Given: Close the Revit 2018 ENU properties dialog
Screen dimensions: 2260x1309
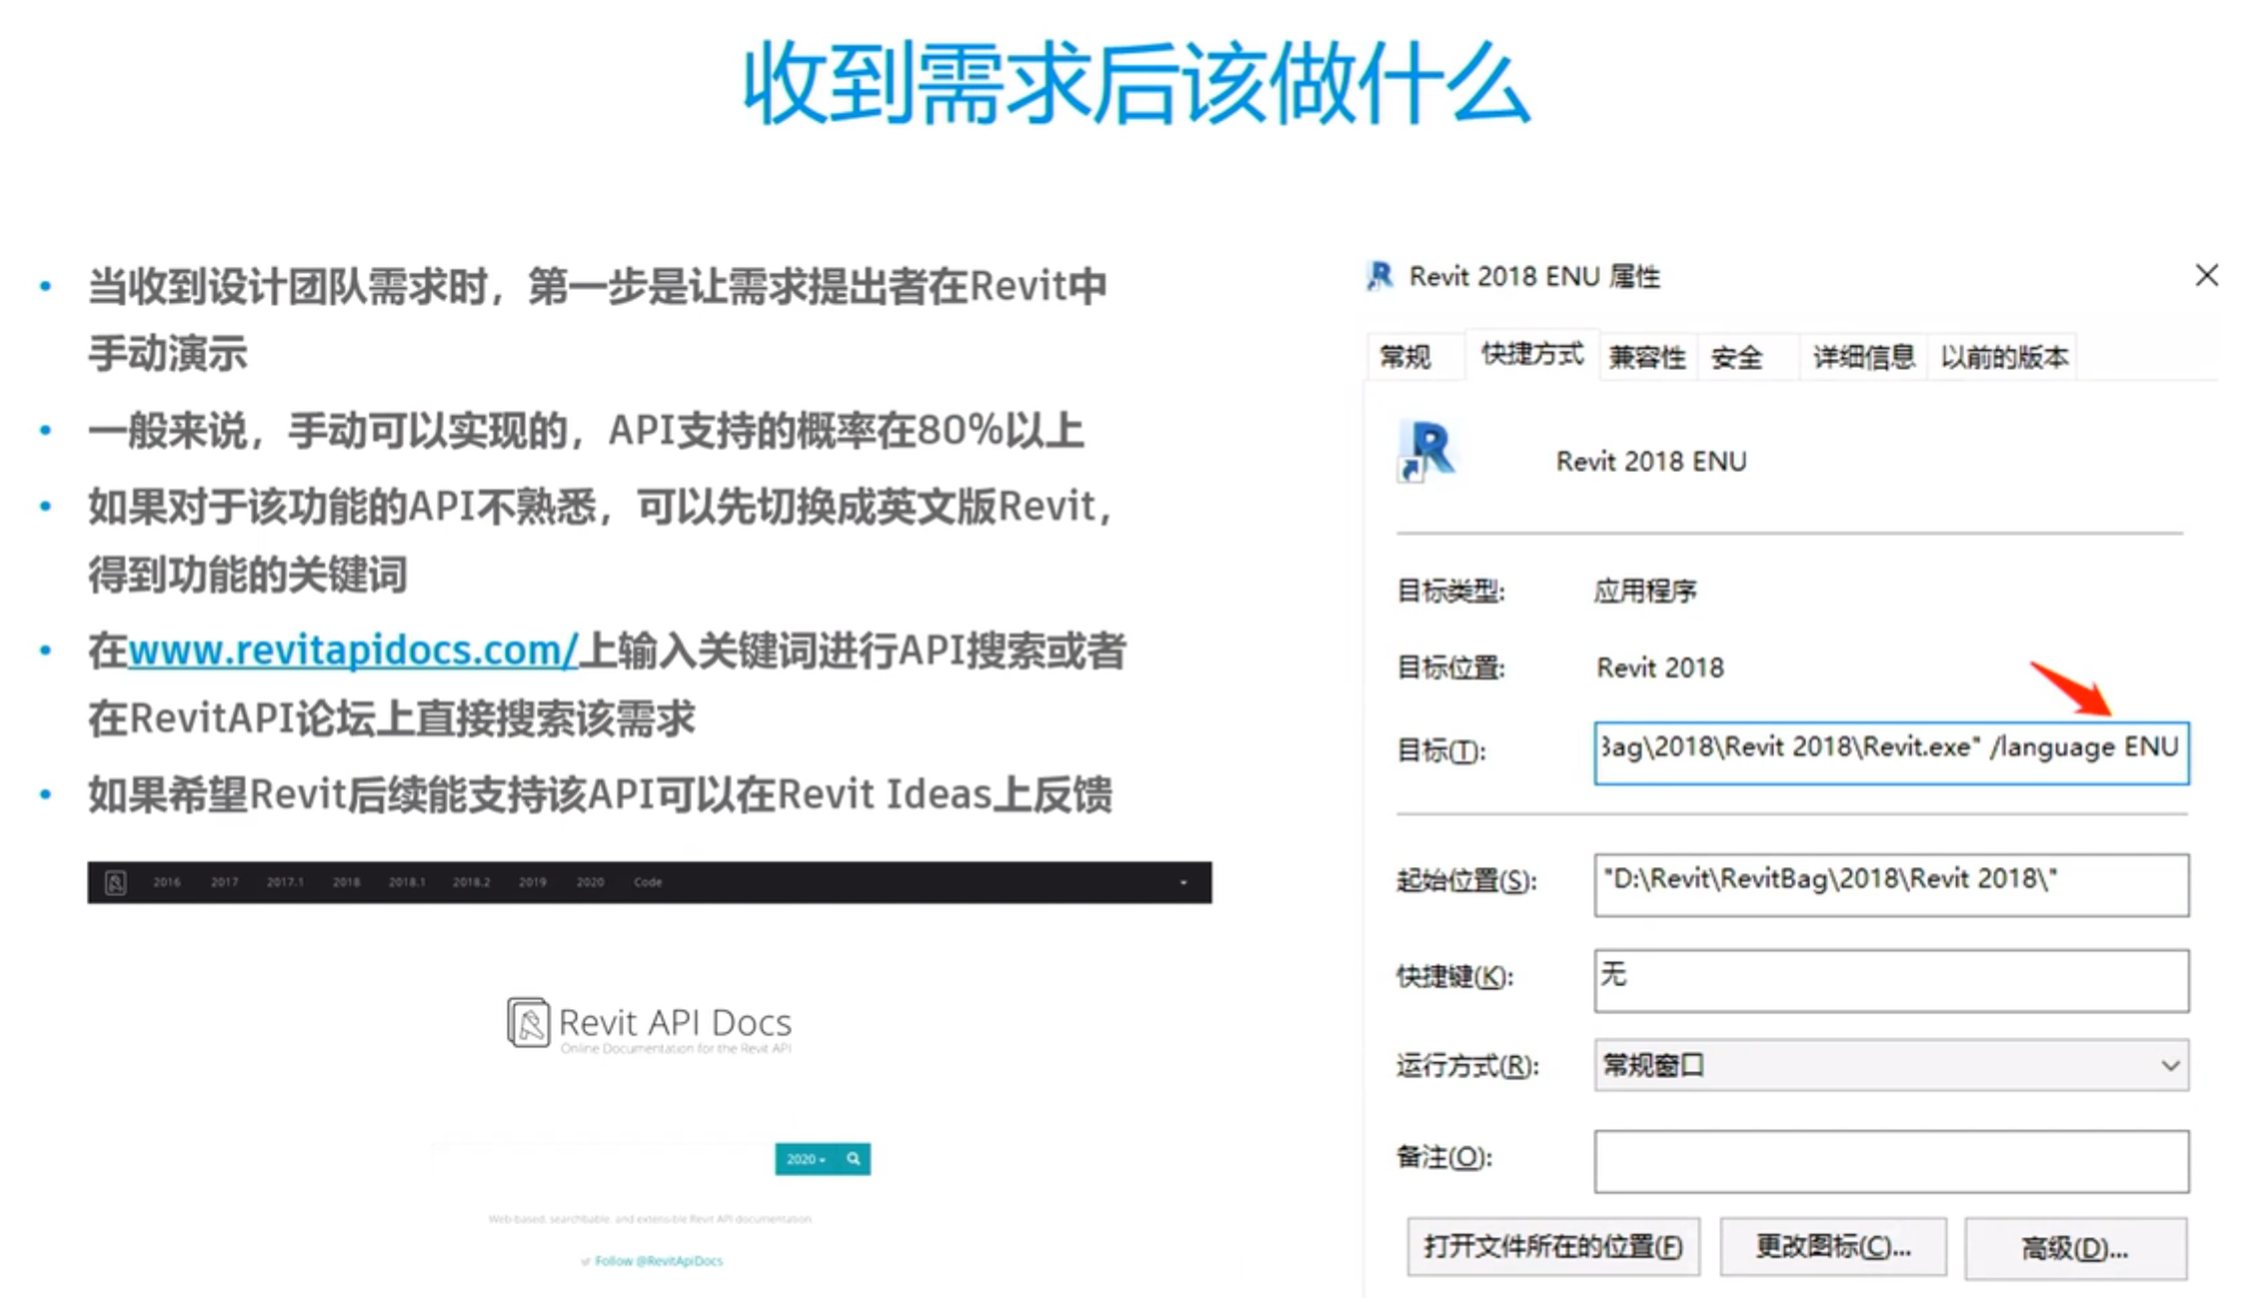Looking at the screenshot, I should click(x=2207, y=275).
